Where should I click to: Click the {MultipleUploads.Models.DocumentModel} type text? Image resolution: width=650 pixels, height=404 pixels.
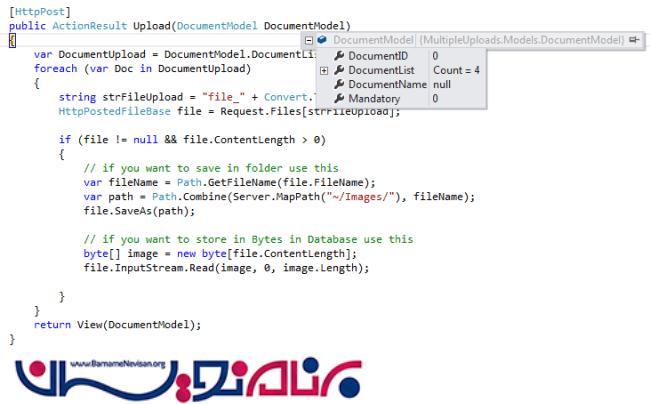[x=522, y=40]
